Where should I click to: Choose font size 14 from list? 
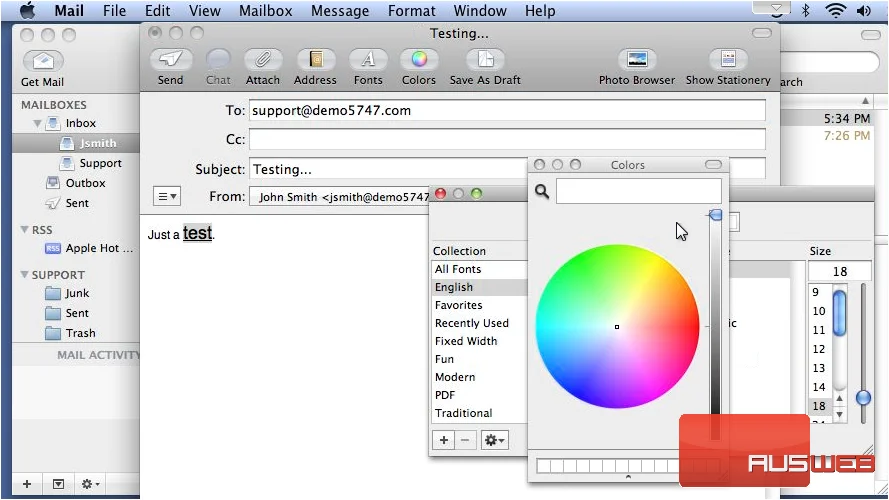(x=819, y=387)
